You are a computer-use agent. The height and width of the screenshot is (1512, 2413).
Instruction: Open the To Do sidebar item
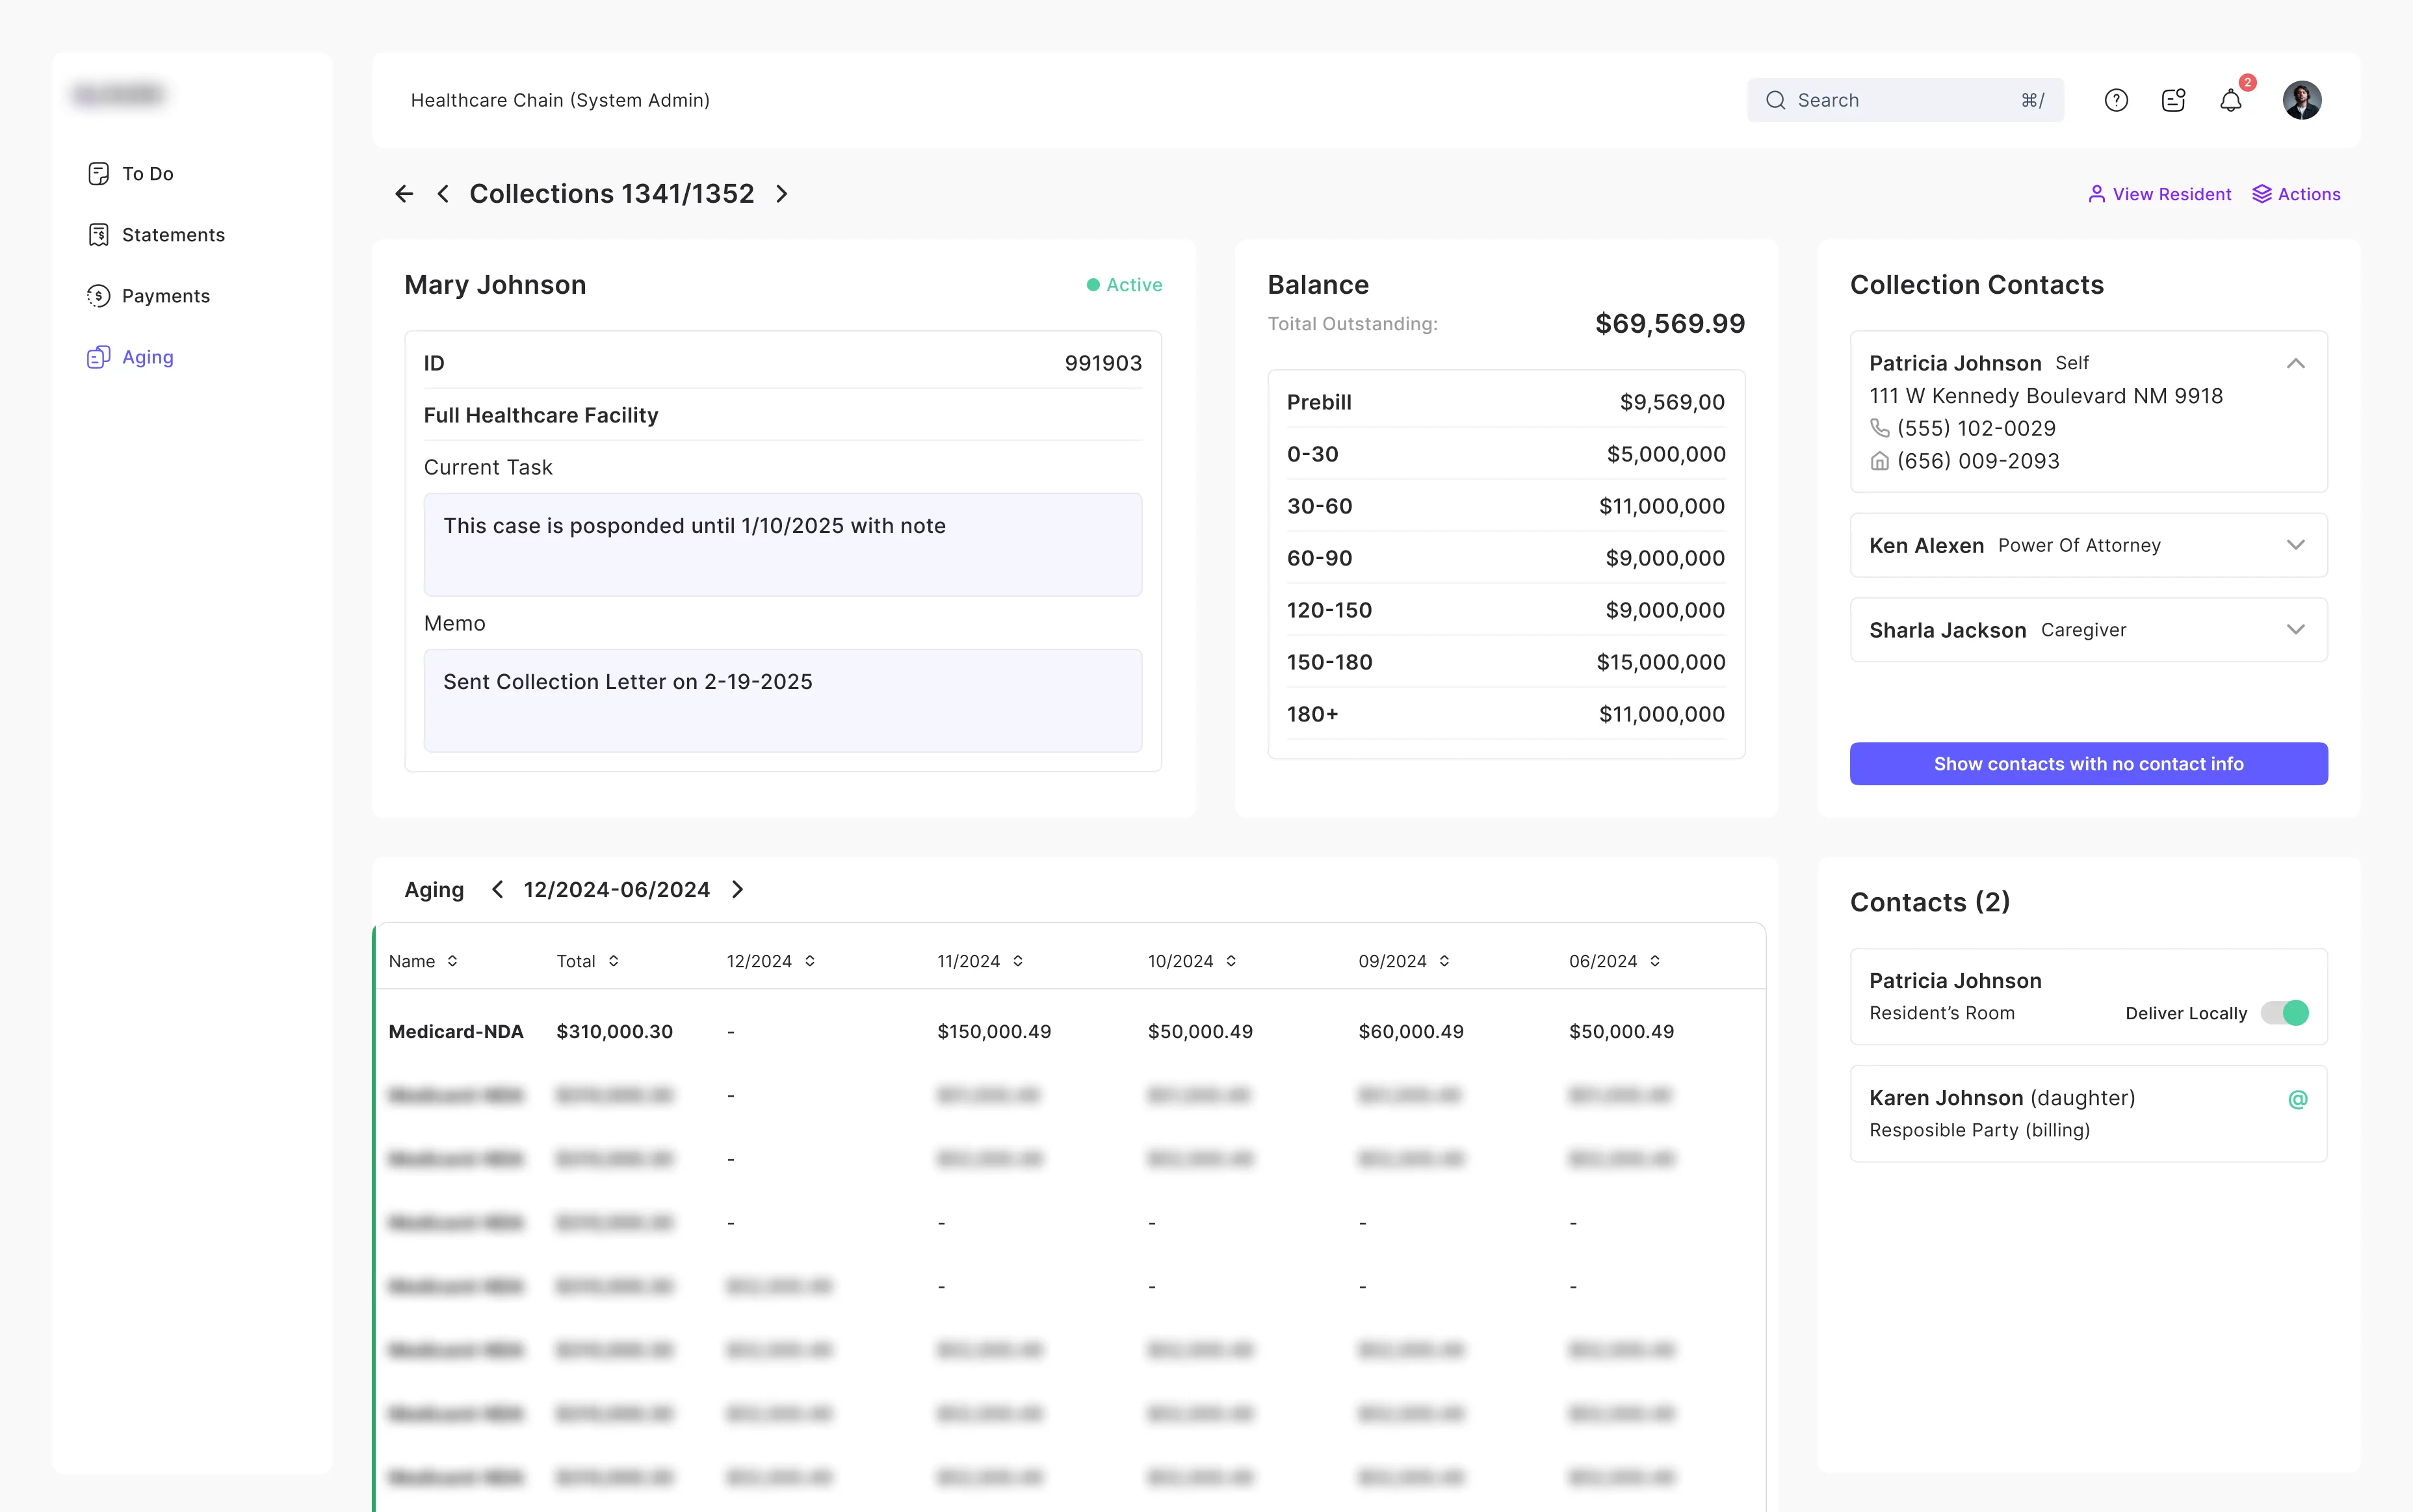[131, 174]
